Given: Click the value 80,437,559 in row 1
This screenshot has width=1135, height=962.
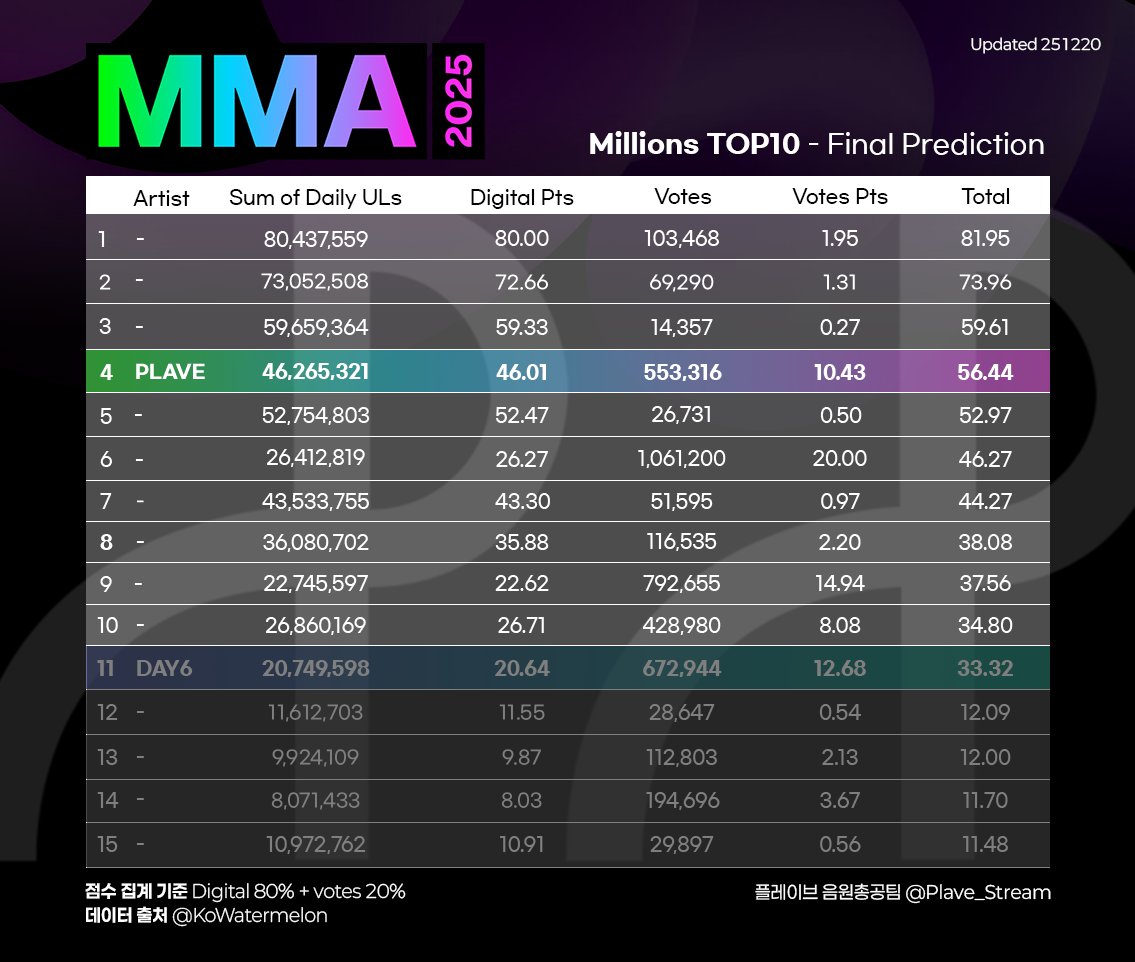Looking at the screenshot, I should point(316,239).
